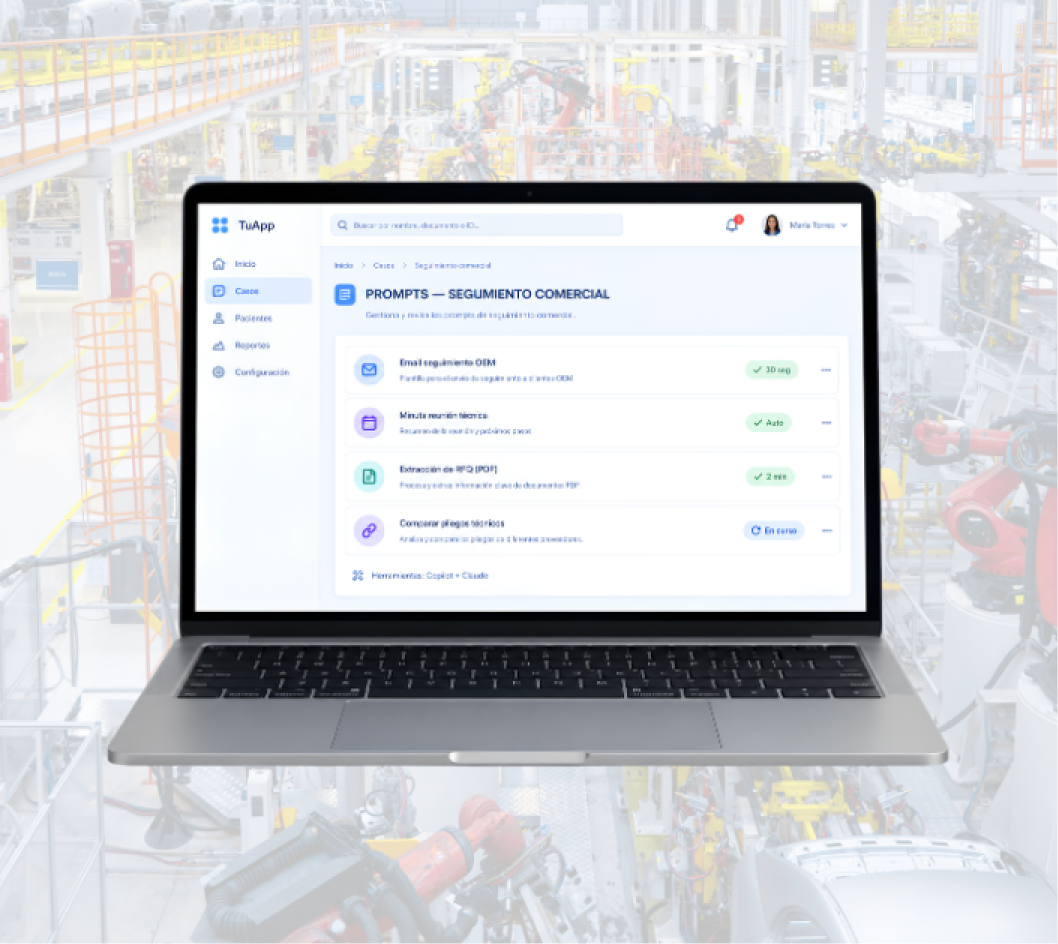Image resolution: width=1058 pixels, height=944 pixels.
Task: Click the Pacientes person icon
Action: (219, 318)
